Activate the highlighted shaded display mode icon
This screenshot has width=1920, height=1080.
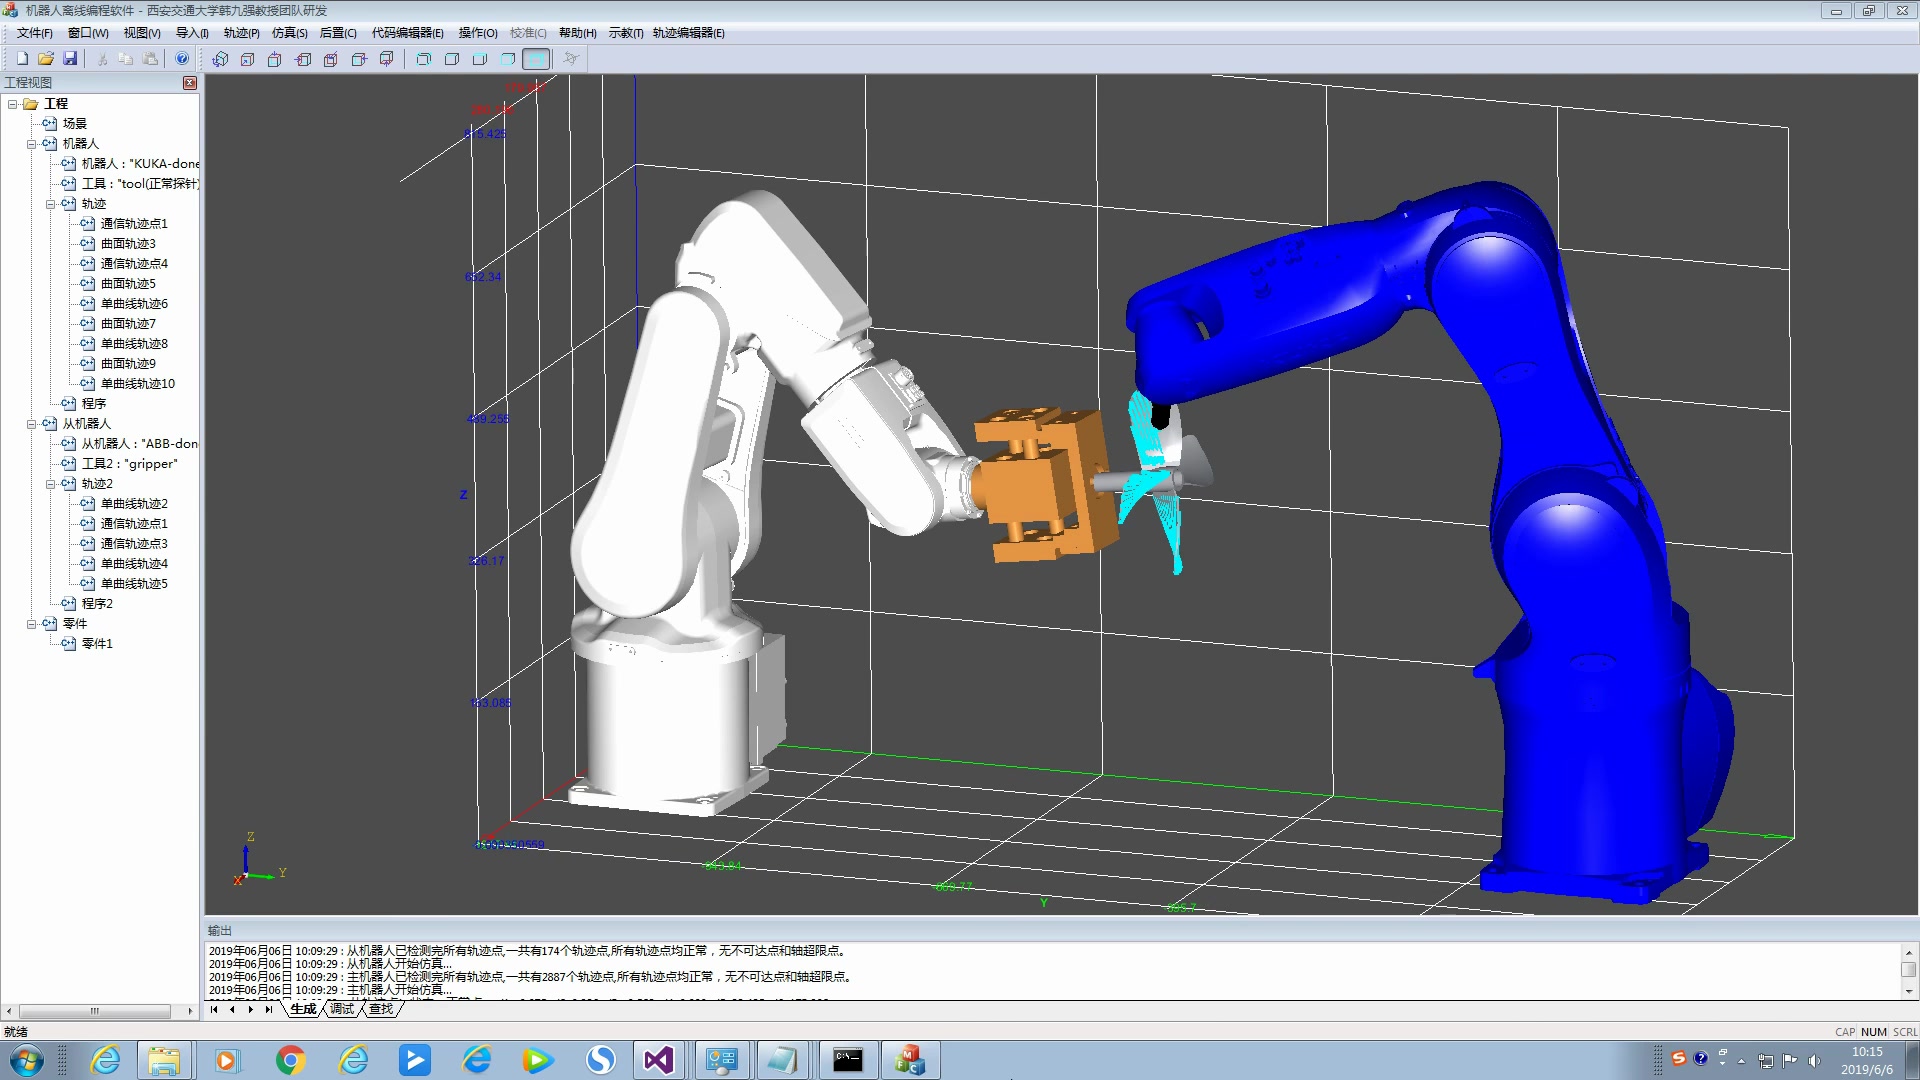click(x=536, y=59)
